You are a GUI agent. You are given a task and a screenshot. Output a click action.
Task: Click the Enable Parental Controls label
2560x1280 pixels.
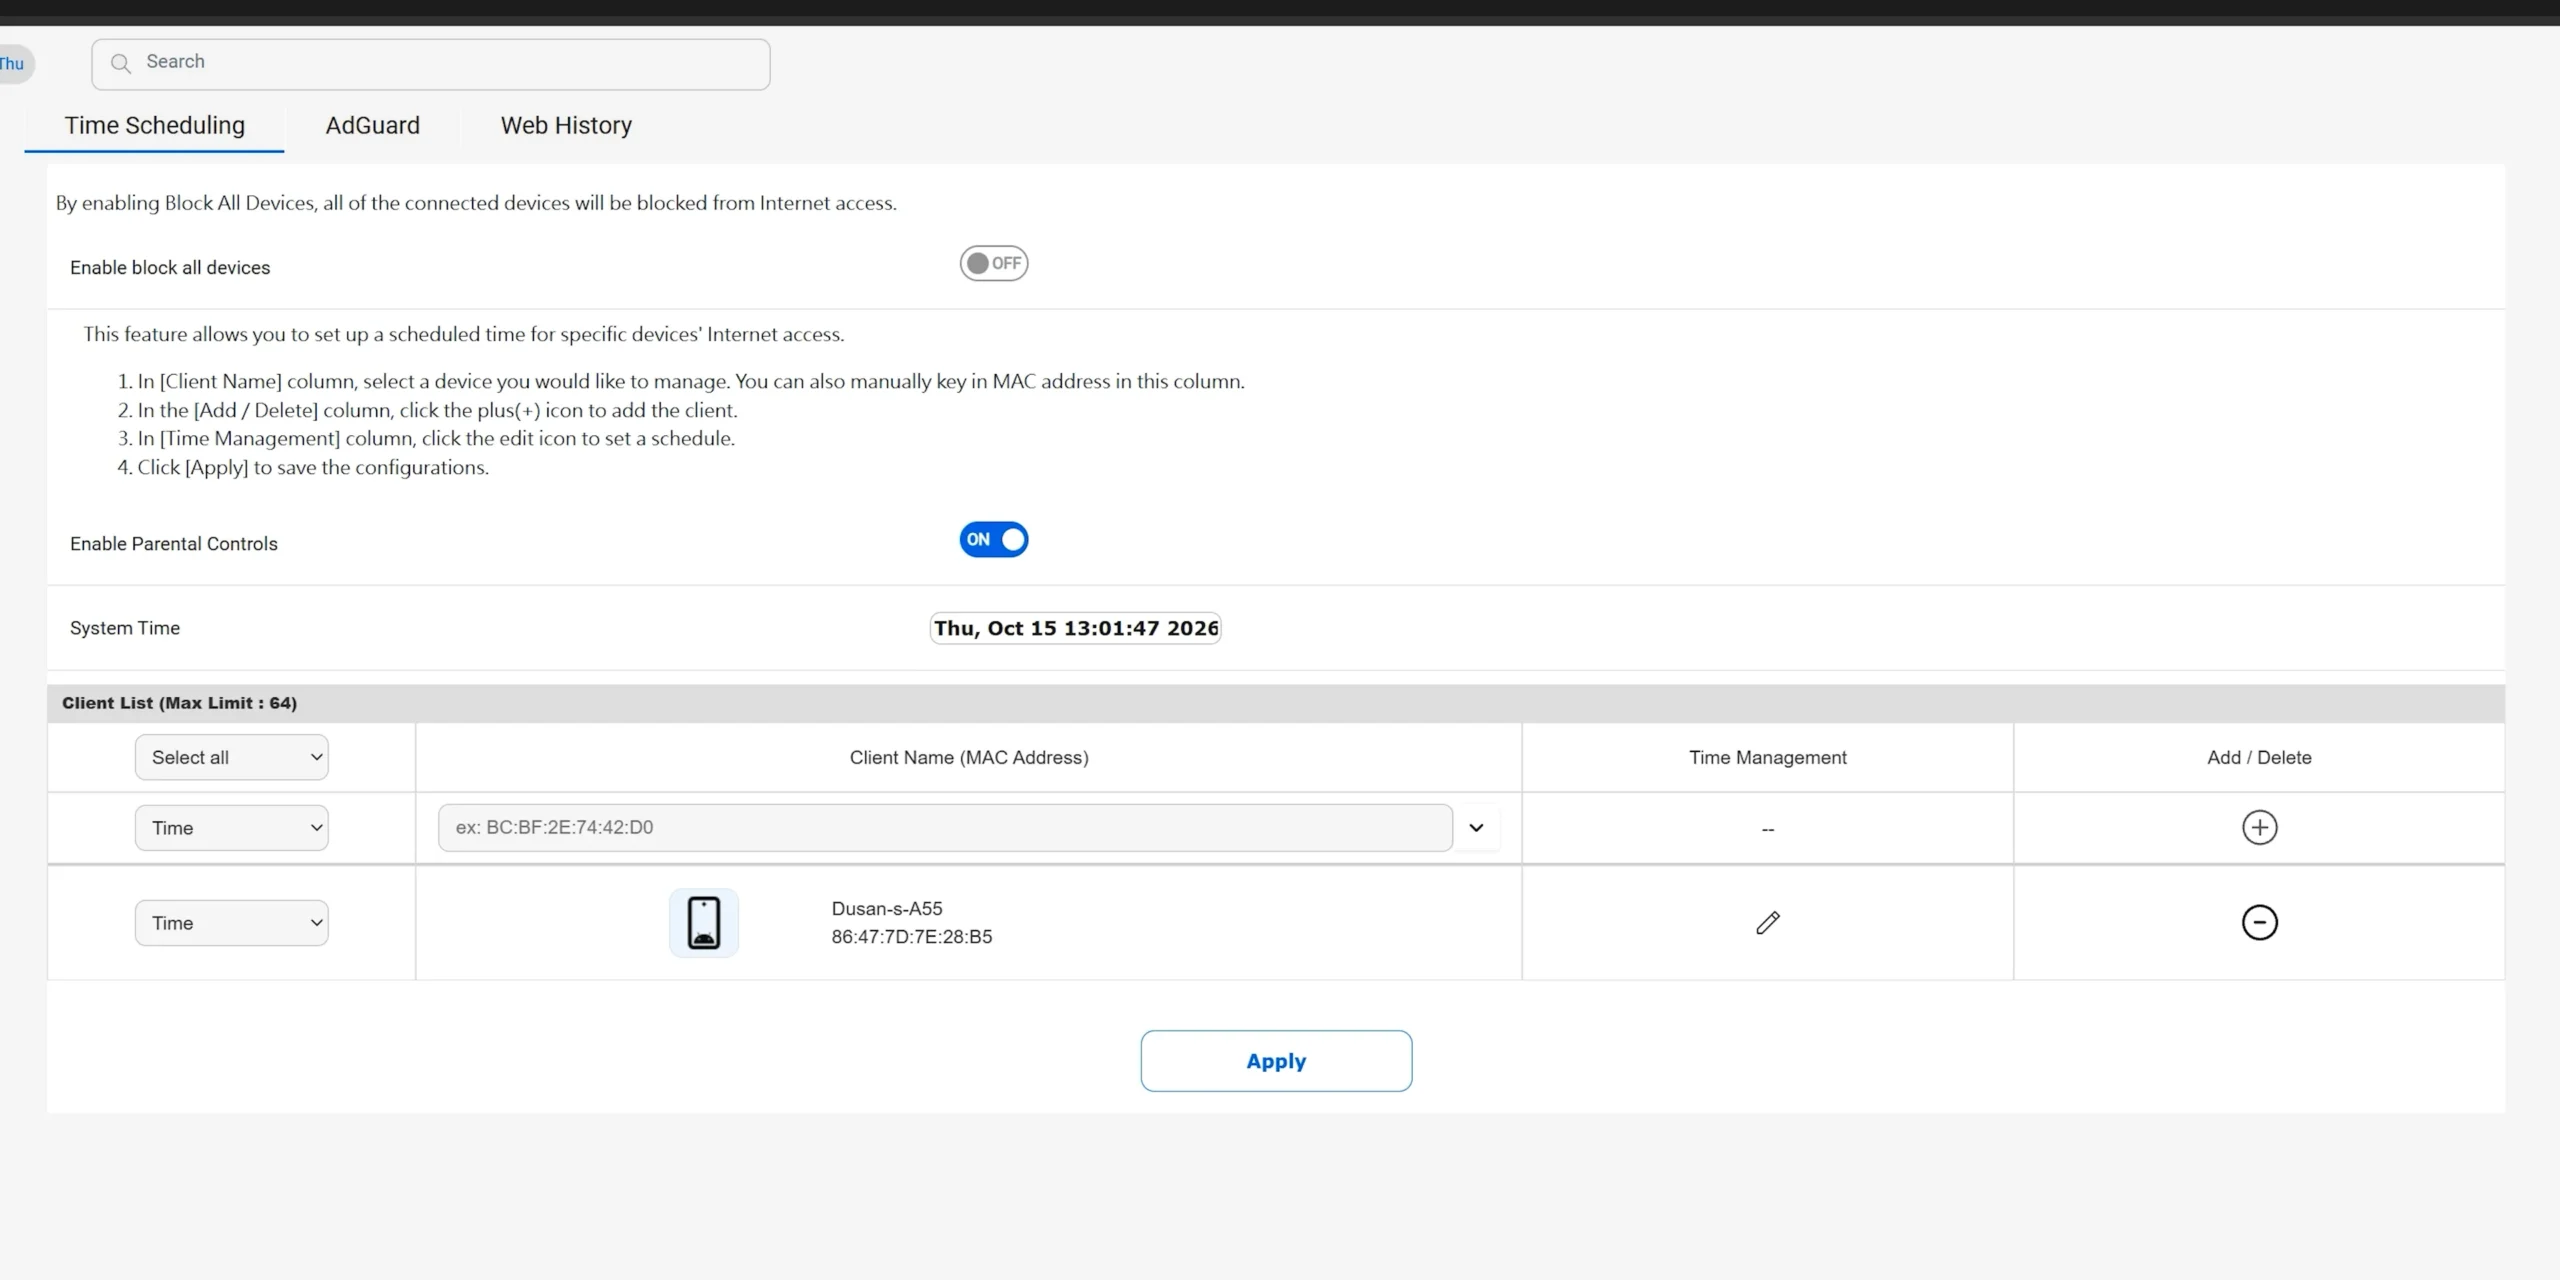point(174,543)
